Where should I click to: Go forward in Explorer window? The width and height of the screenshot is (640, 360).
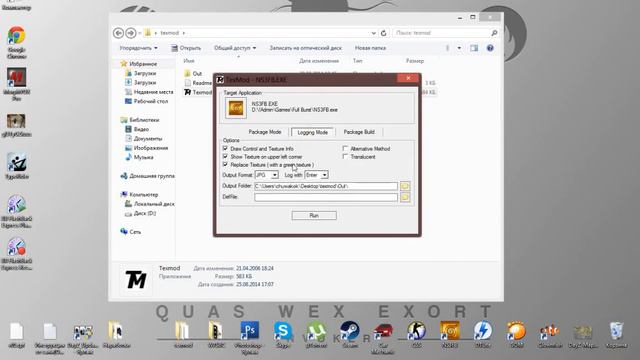point(131,33)
